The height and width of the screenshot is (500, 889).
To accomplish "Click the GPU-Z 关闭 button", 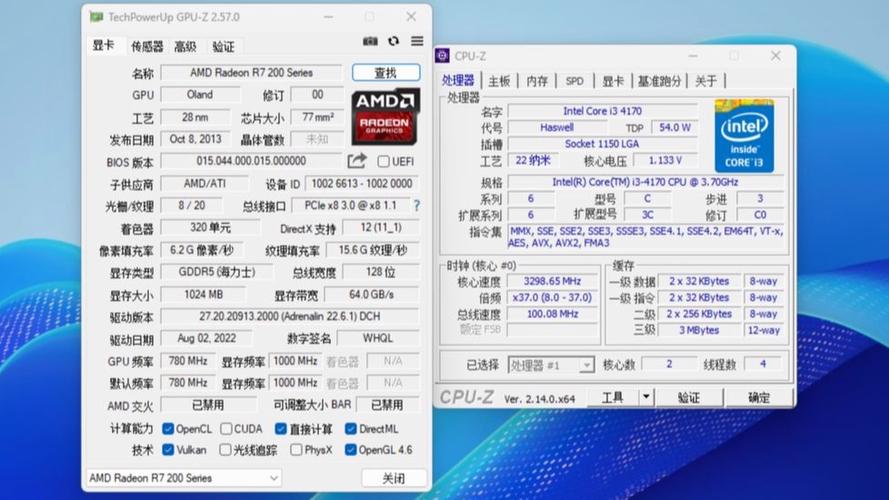I will (x=394, y=478).
